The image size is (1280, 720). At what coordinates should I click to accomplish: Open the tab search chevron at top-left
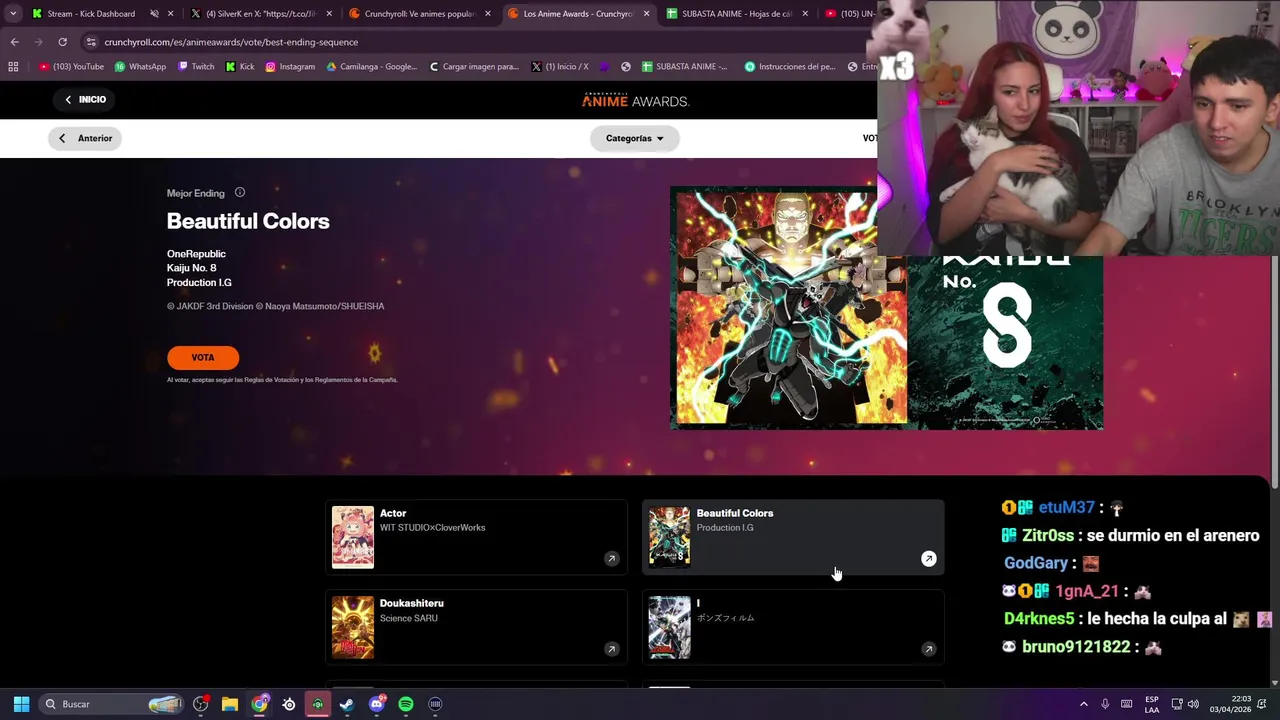(x=12, y=14)
